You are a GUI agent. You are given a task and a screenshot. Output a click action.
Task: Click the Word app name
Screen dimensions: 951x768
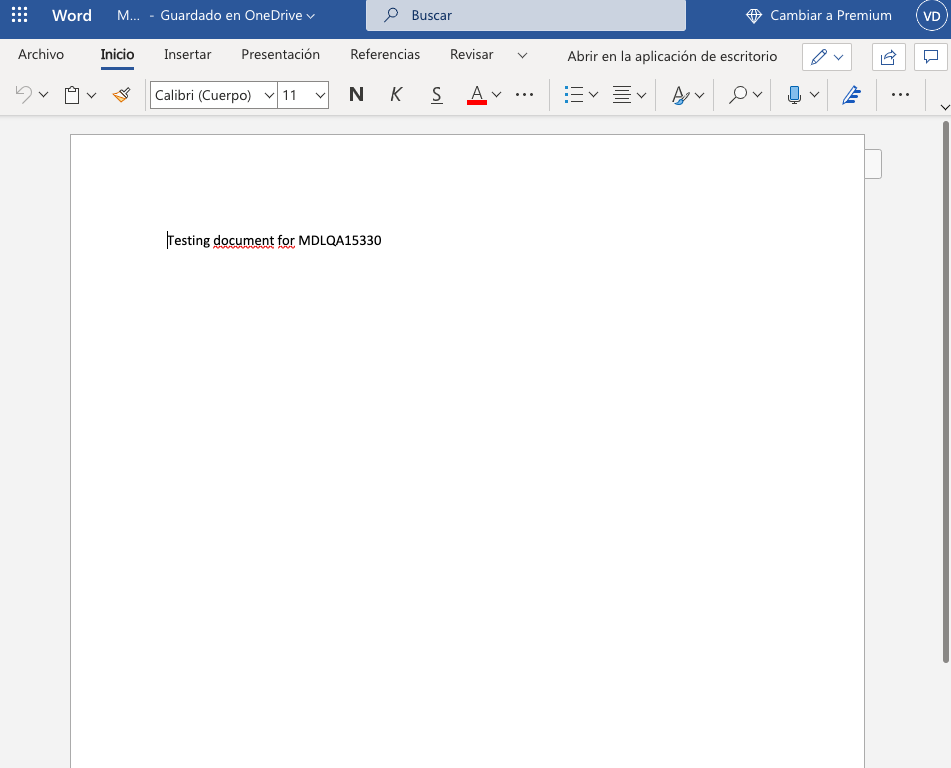pyautogui.click(x=72, y=15)
